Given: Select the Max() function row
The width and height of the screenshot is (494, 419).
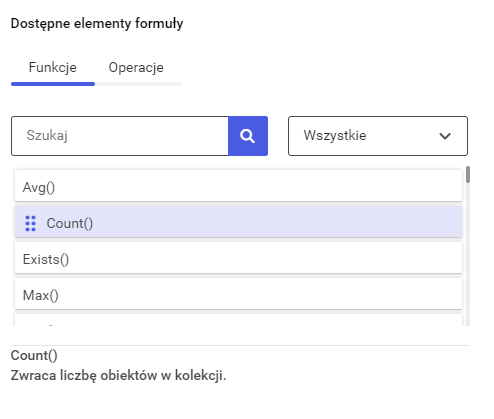Looking at the screenshot, I should [x=238, y=294].
